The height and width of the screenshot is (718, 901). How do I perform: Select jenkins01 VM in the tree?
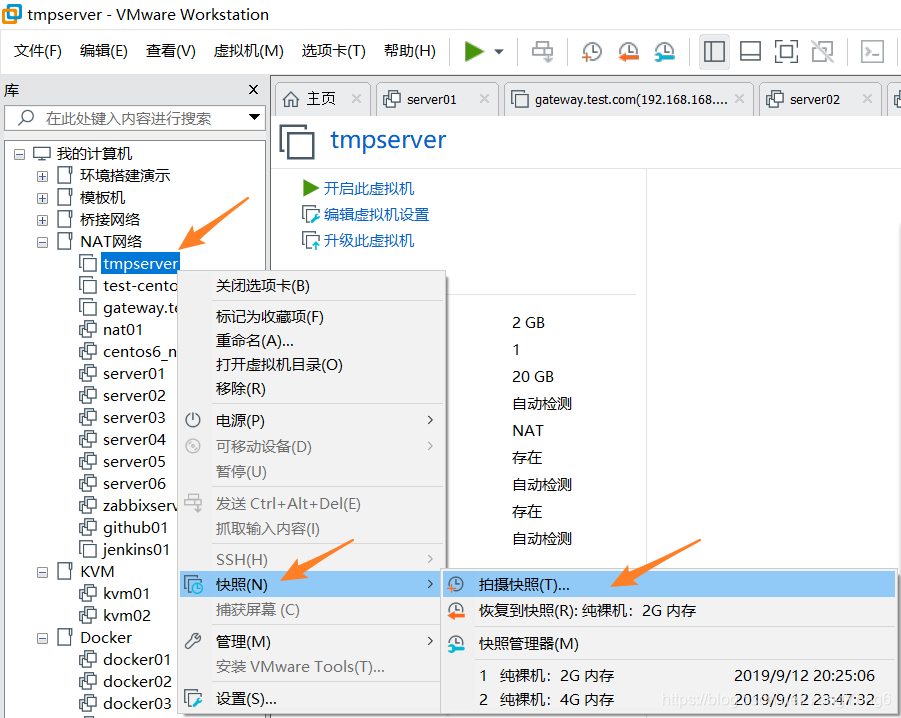pos(136,550)
